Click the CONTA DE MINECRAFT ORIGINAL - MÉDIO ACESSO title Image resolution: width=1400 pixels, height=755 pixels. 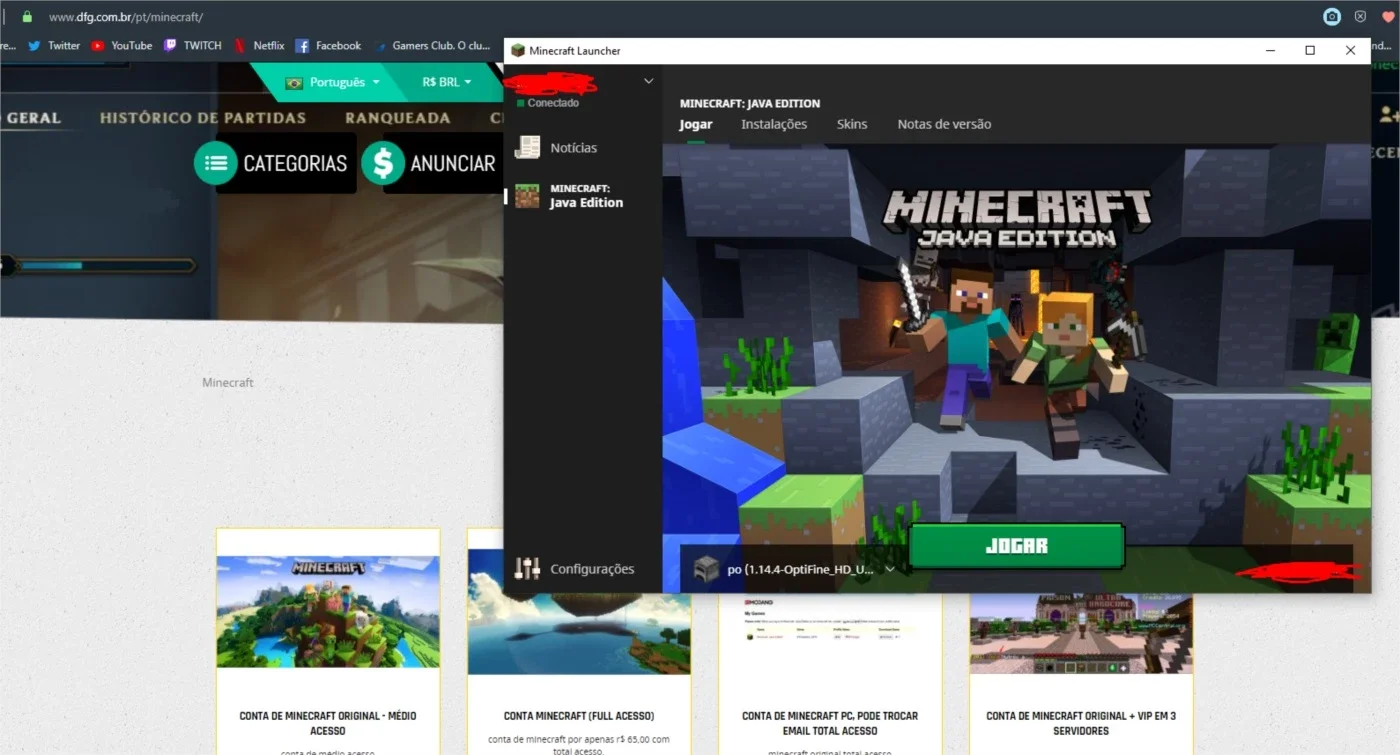[x=328, y=723]
